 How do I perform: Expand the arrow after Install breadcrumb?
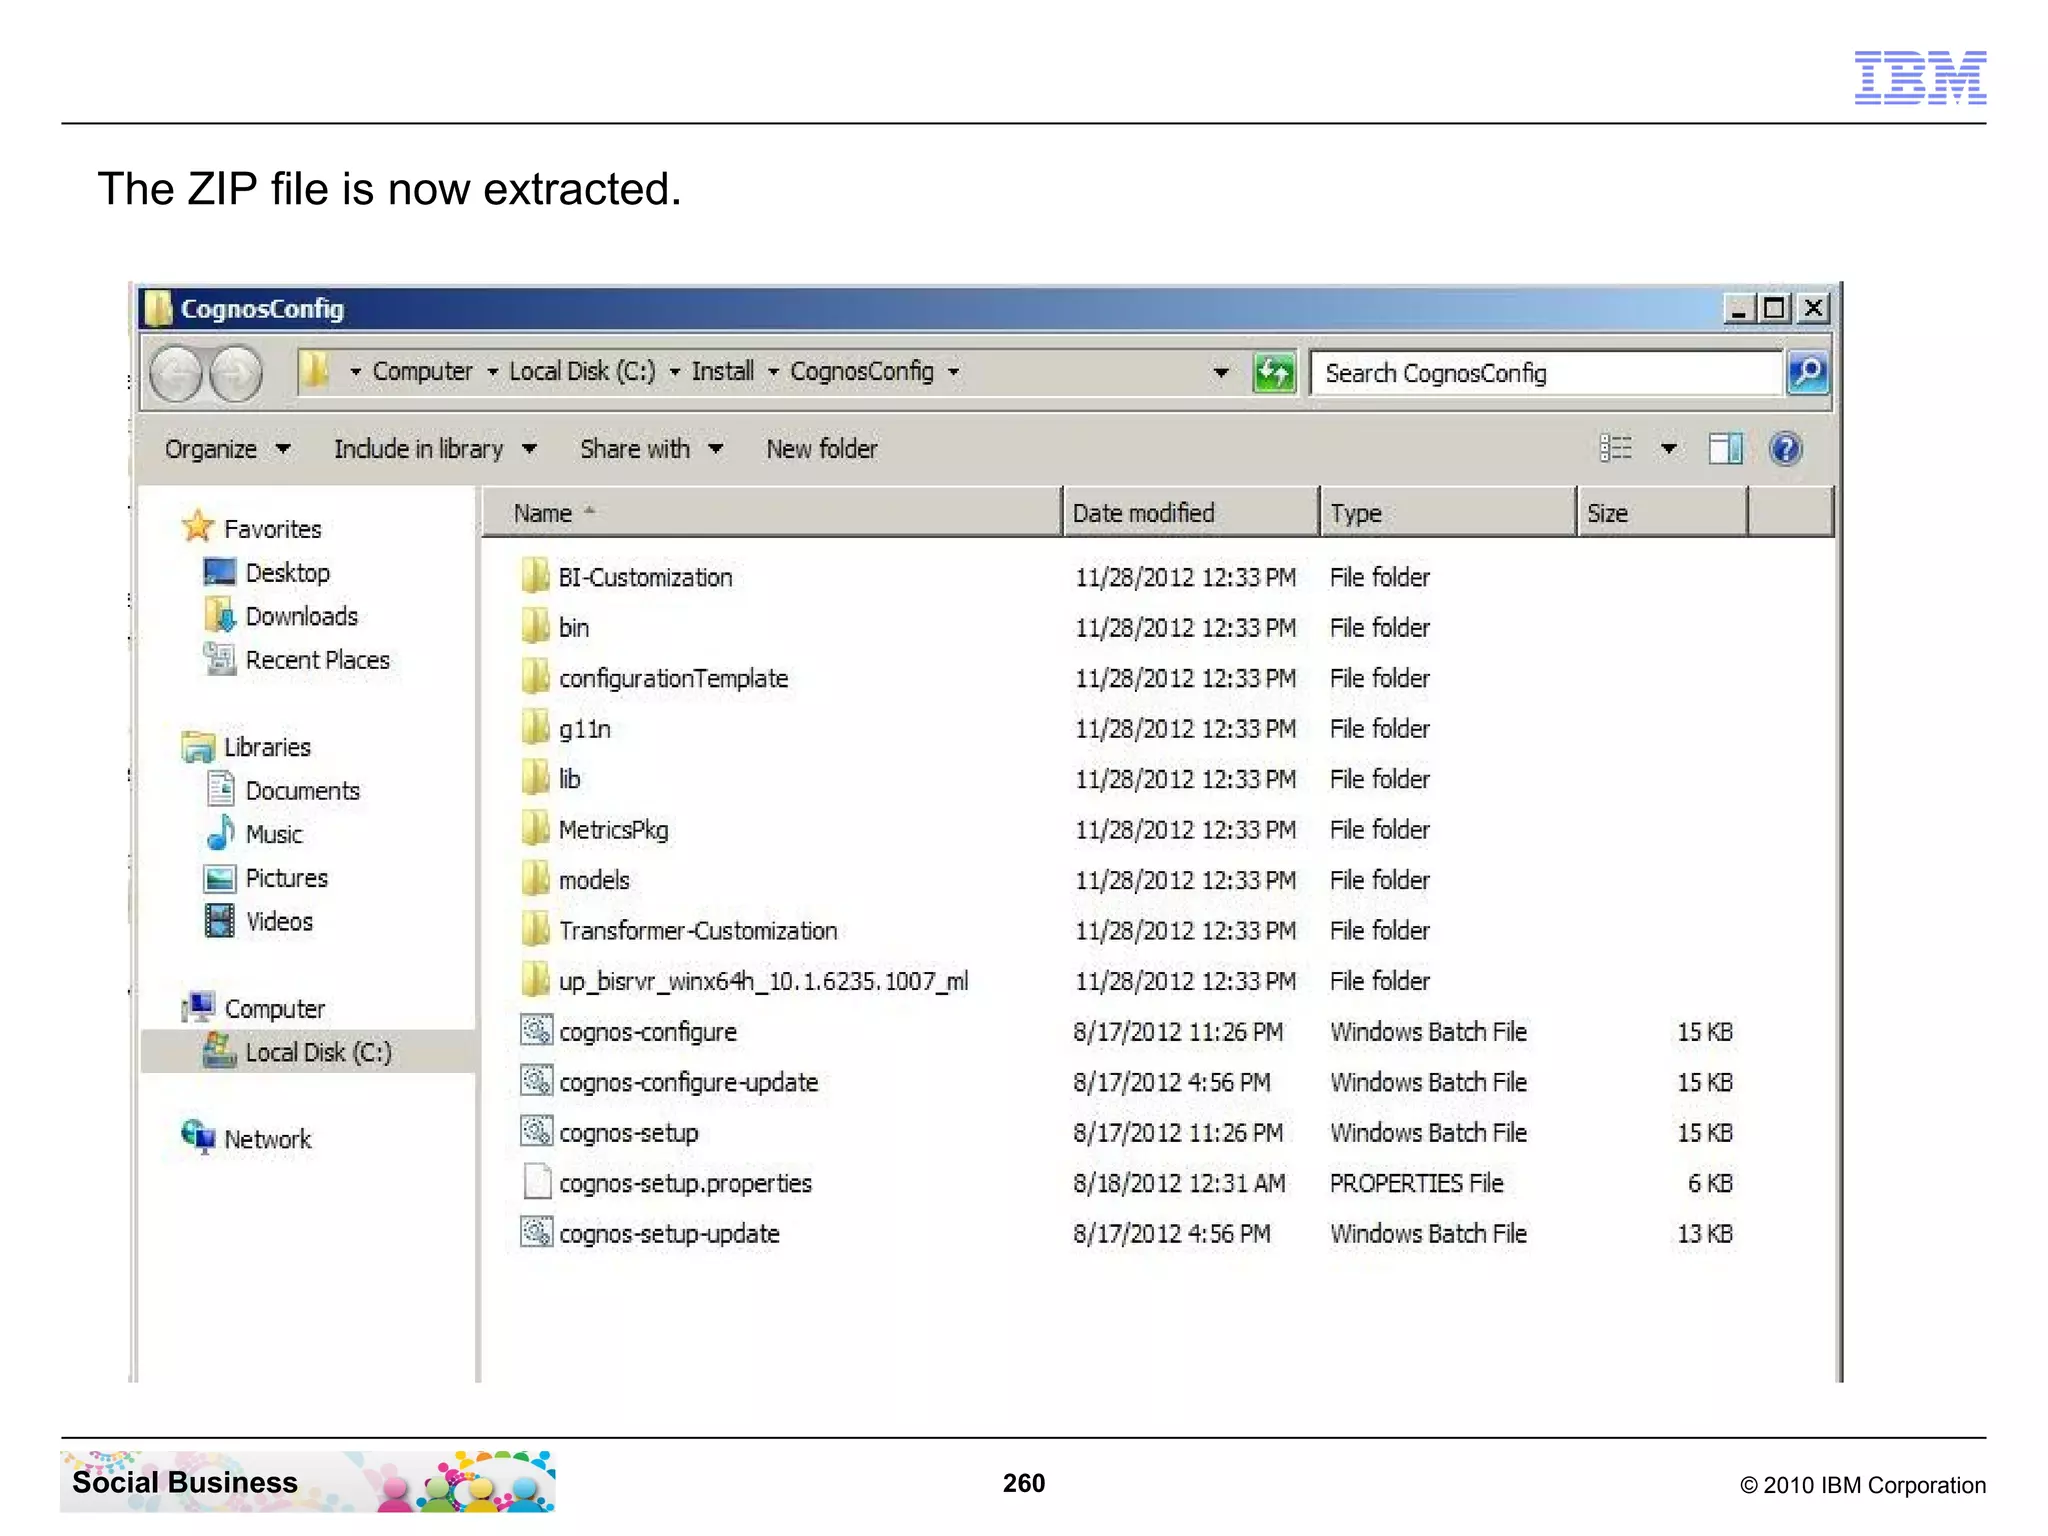pyautogui.click(x=773, y=372)
